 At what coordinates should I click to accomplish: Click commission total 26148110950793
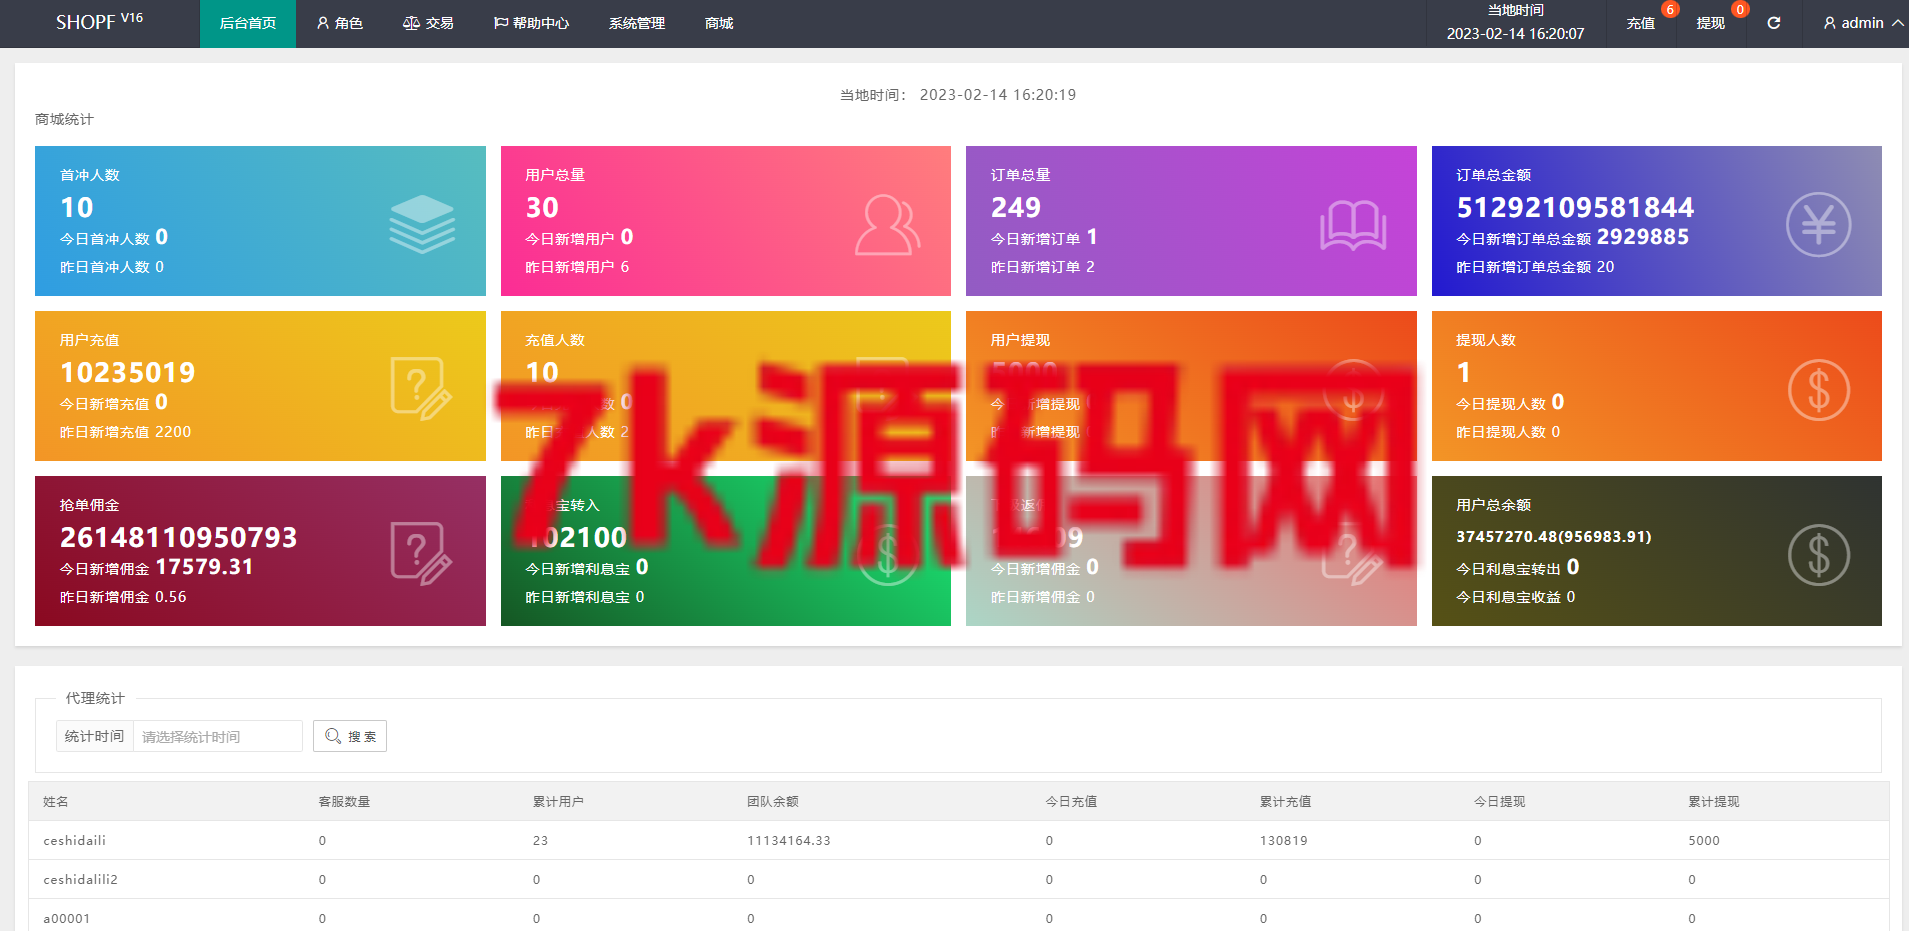[x=179, y=537]
